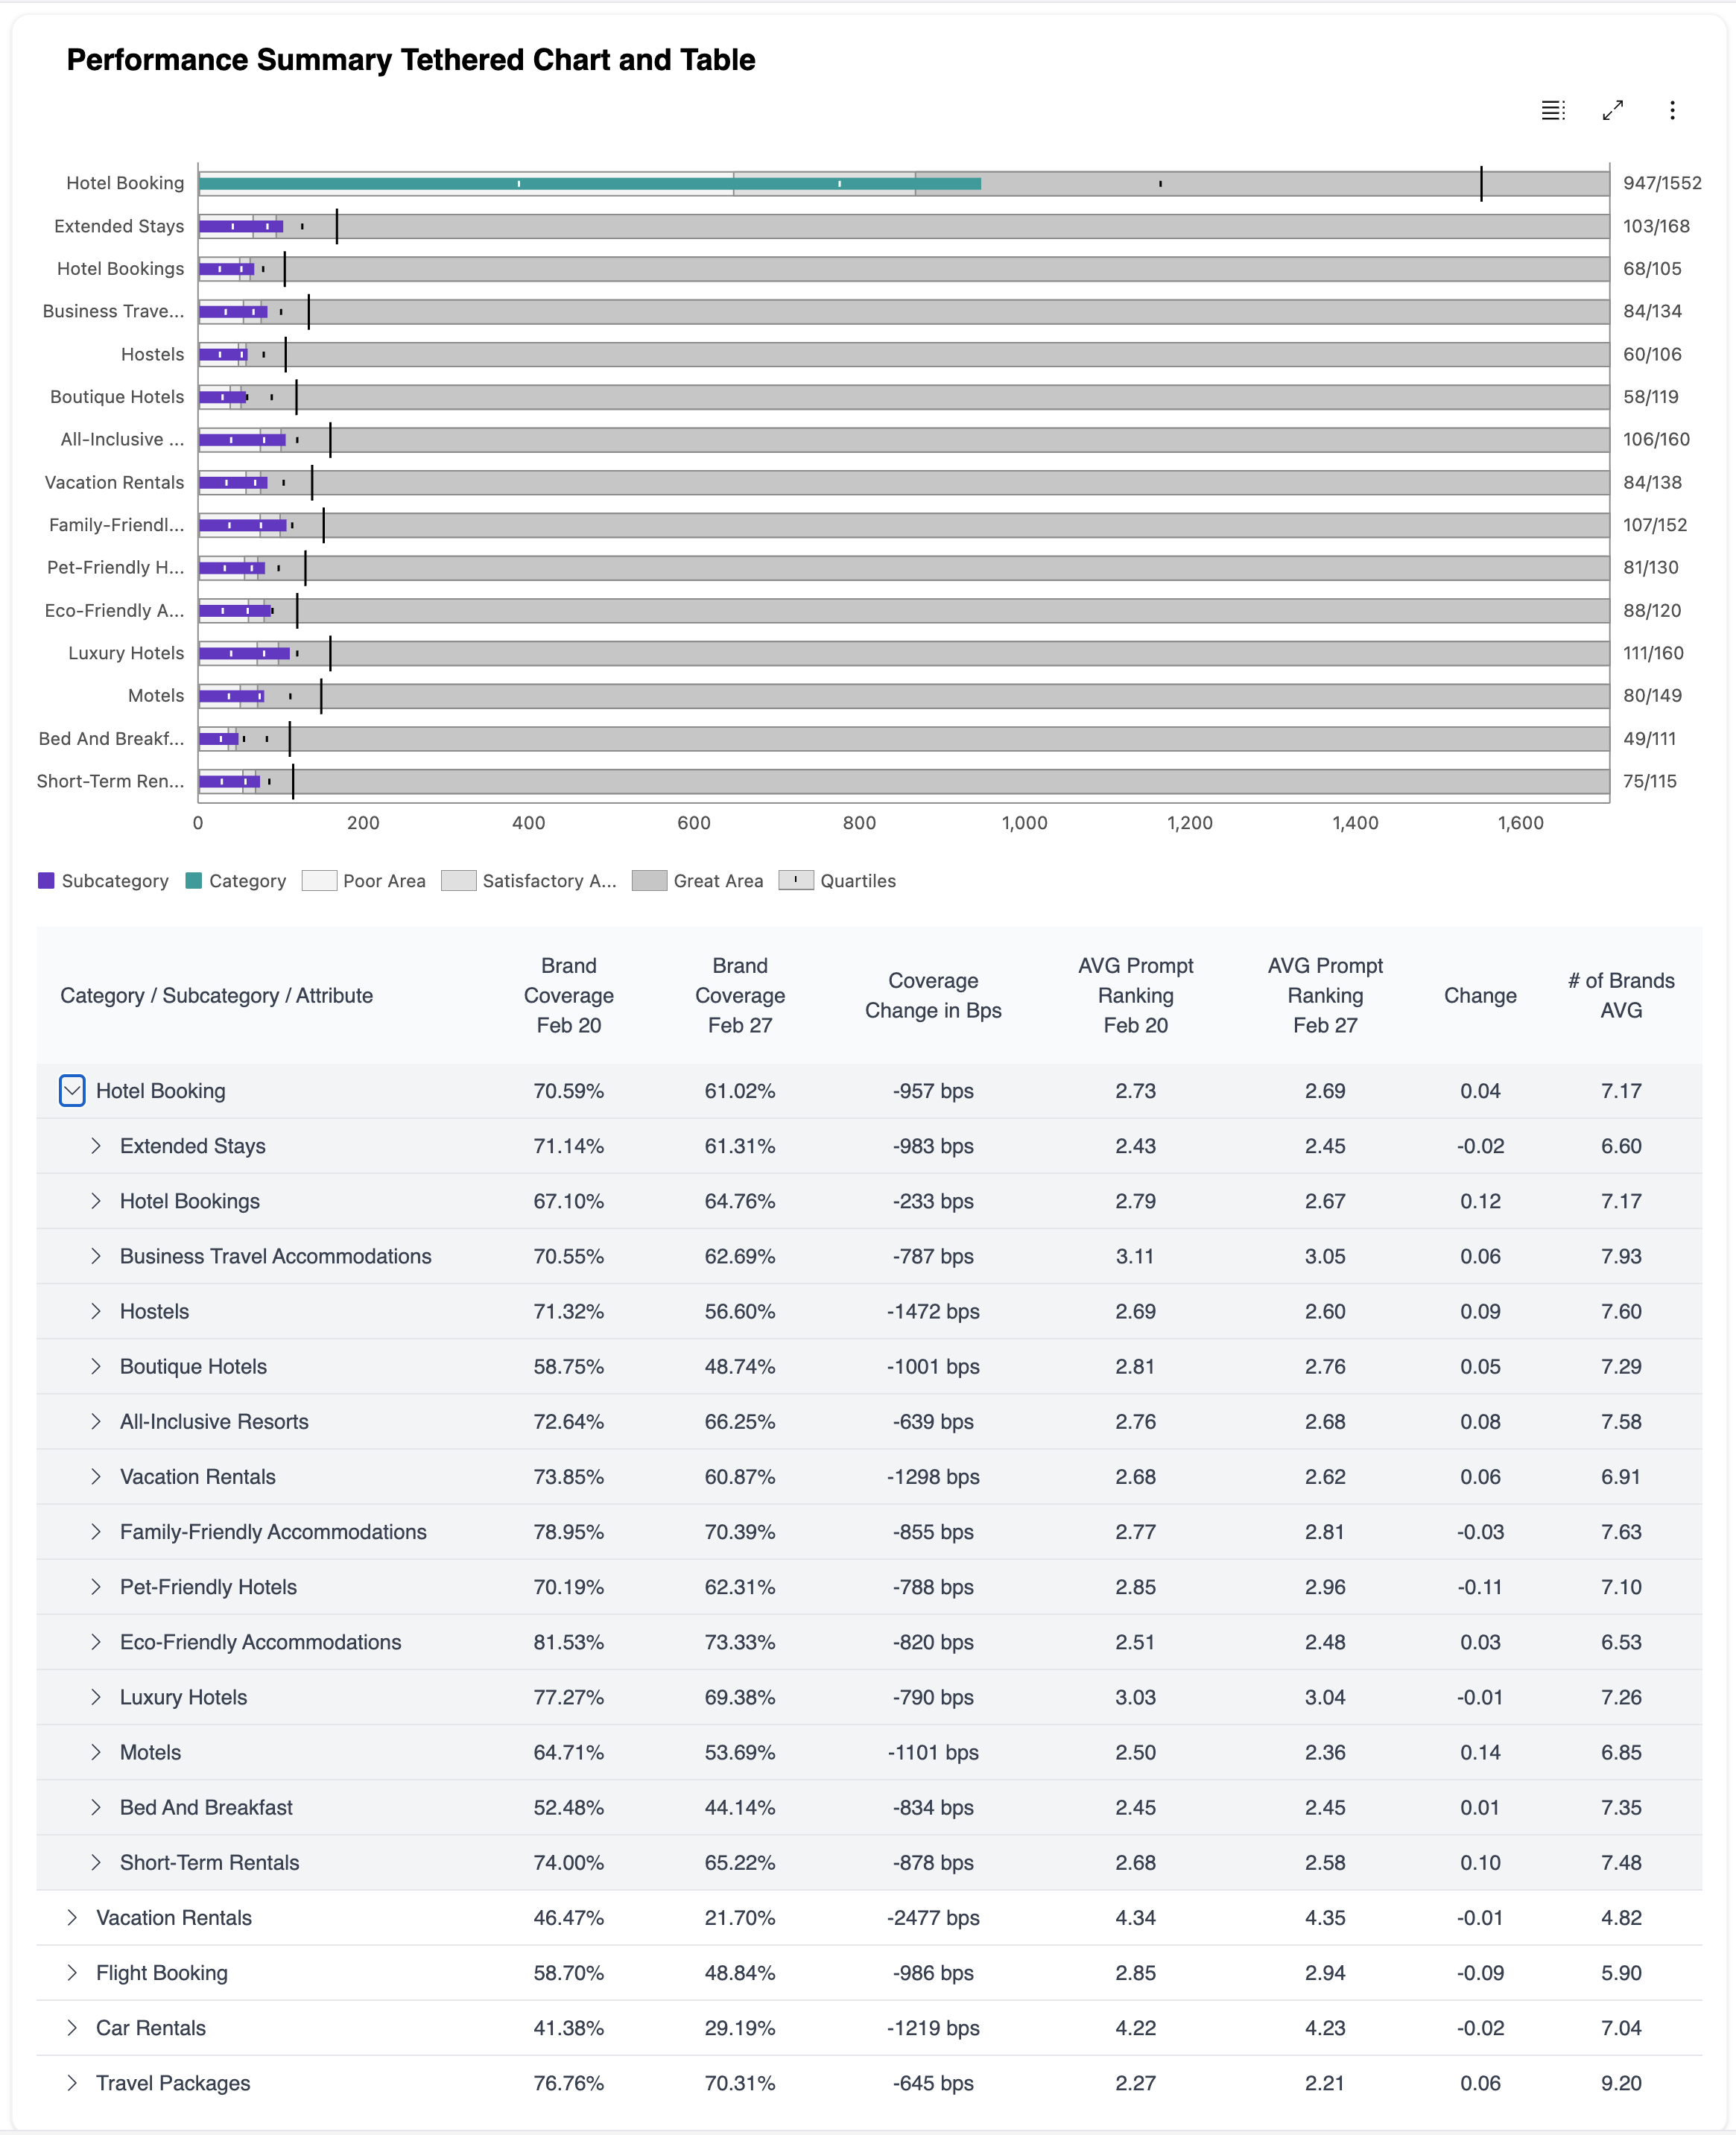Expand the Flight Booking category
The height and width of the screenshot is (2135, 1736).
tap(72, 1973)
